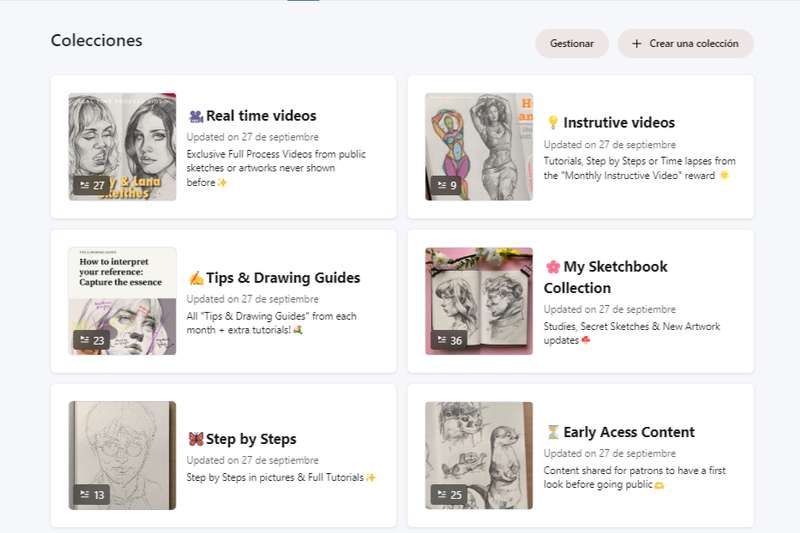The height and width of the screenshot is (533, 800).
Task: Click 'All "Tips & Drawing Guides" from each month' text
Action: click(271, 323)
